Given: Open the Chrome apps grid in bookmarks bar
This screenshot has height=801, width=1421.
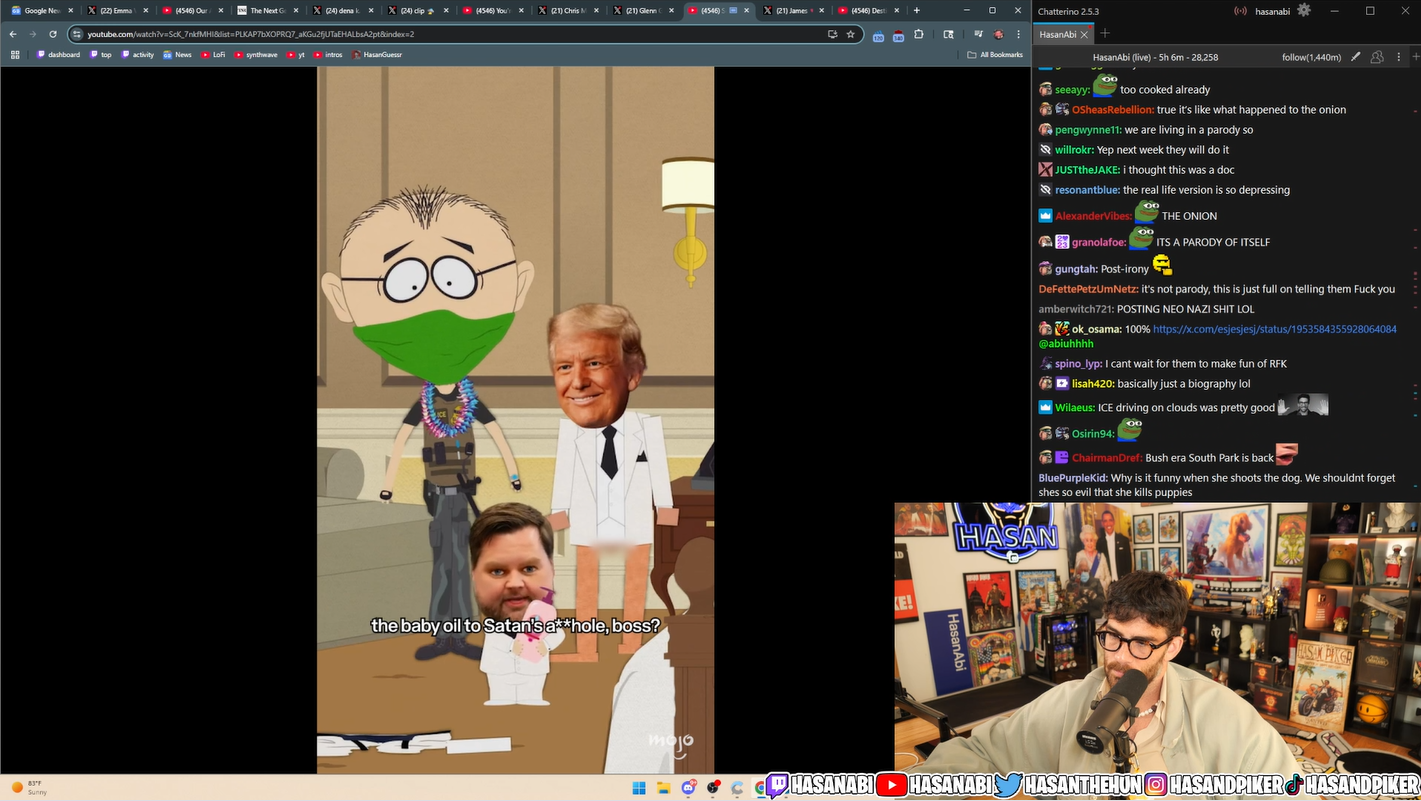Looking at the screenshot, I should tap(15, 55).
